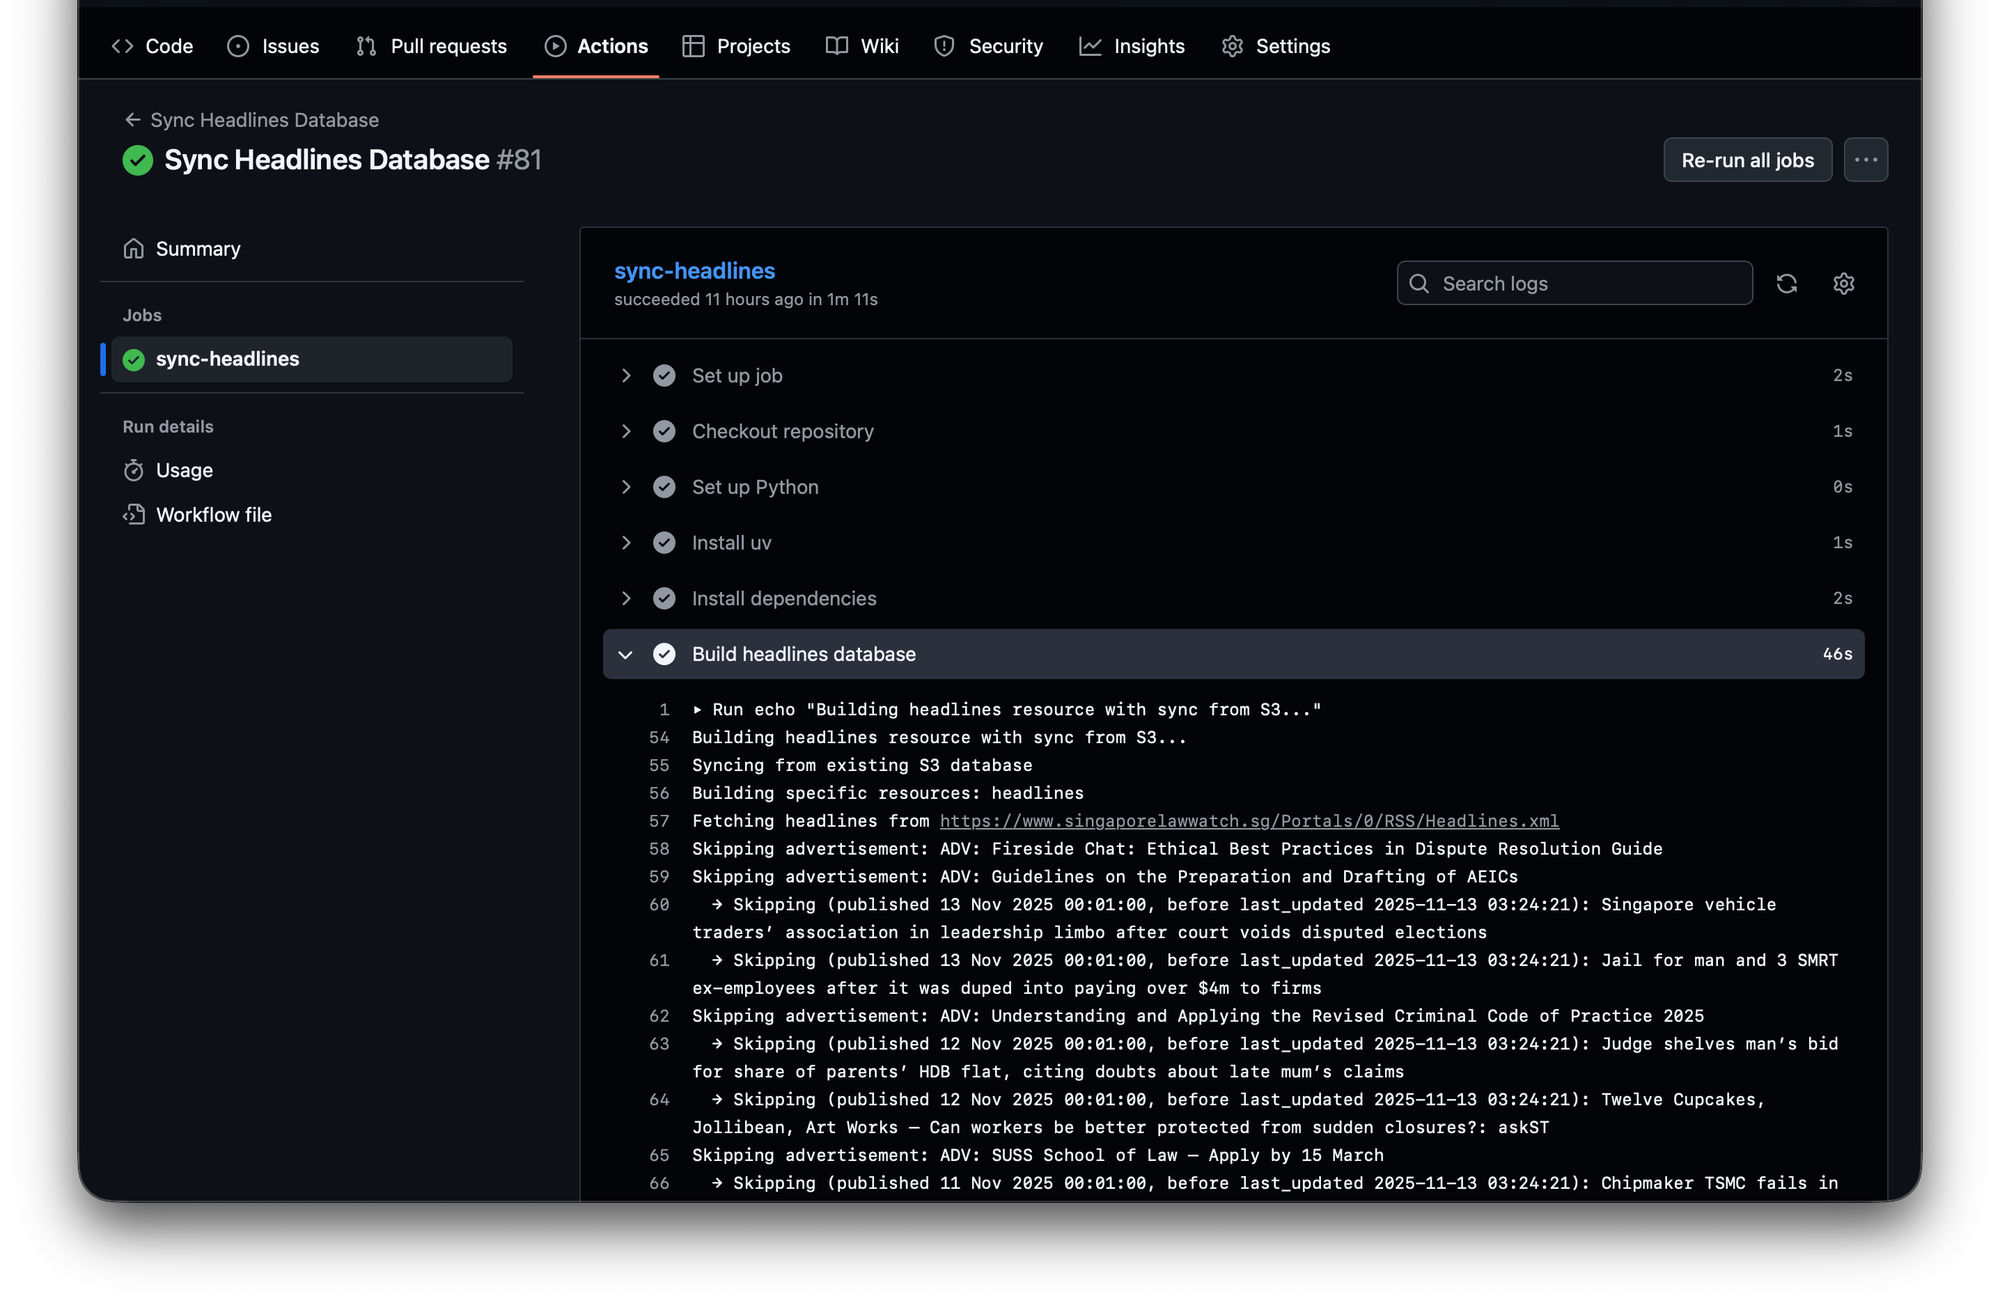Viewport: 2000px width, 1304px height.
Task: Open the three-dot run options menu
Action: pos(1865,160)
